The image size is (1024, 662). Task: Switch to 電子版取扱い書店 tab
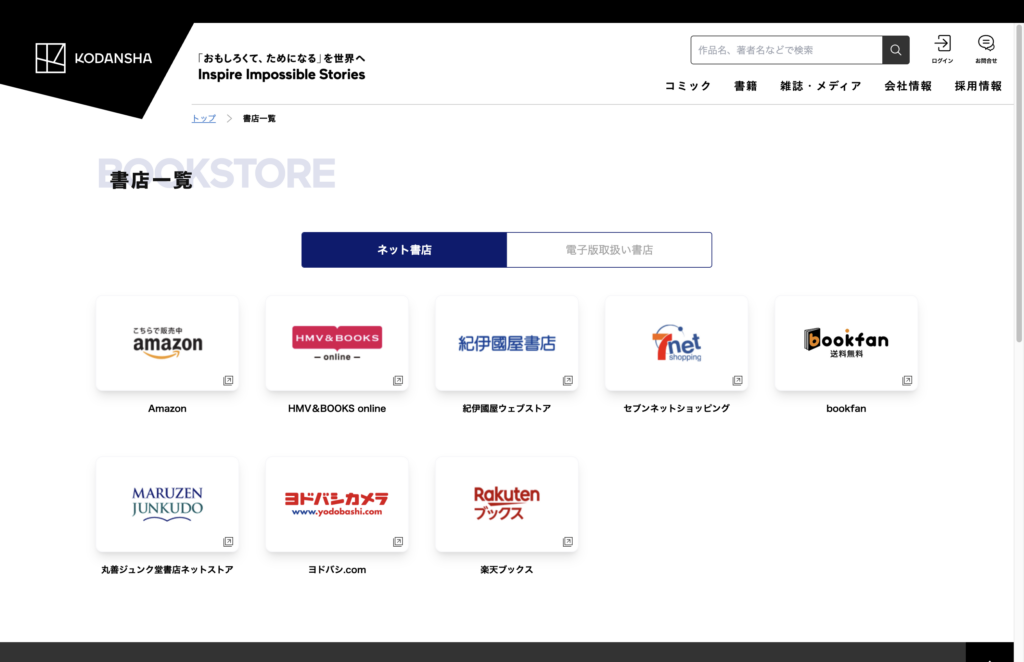609,250
